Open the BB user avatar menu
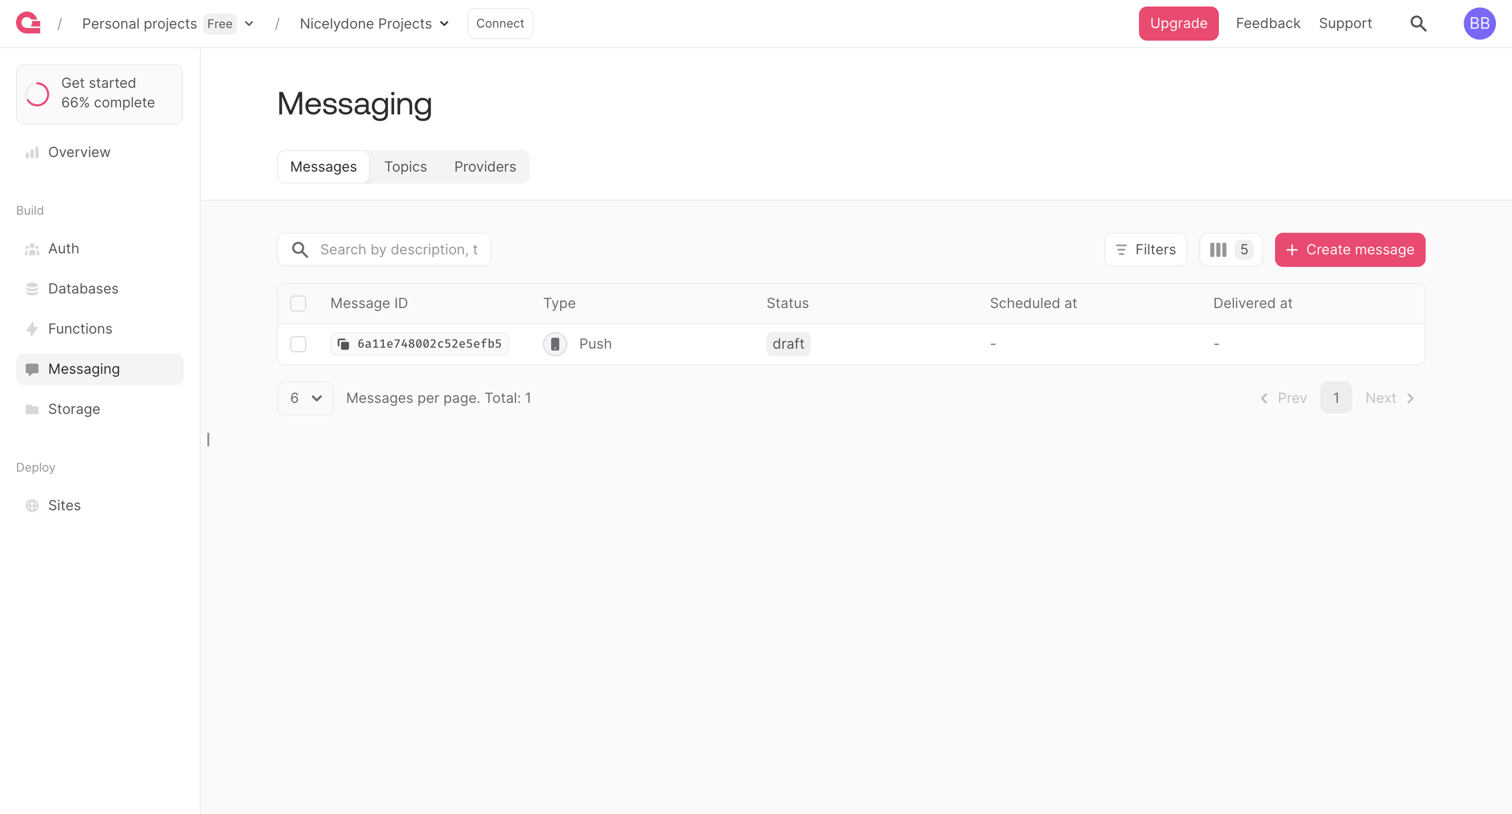1512x814 pixels. click(x=1479, y=23)
